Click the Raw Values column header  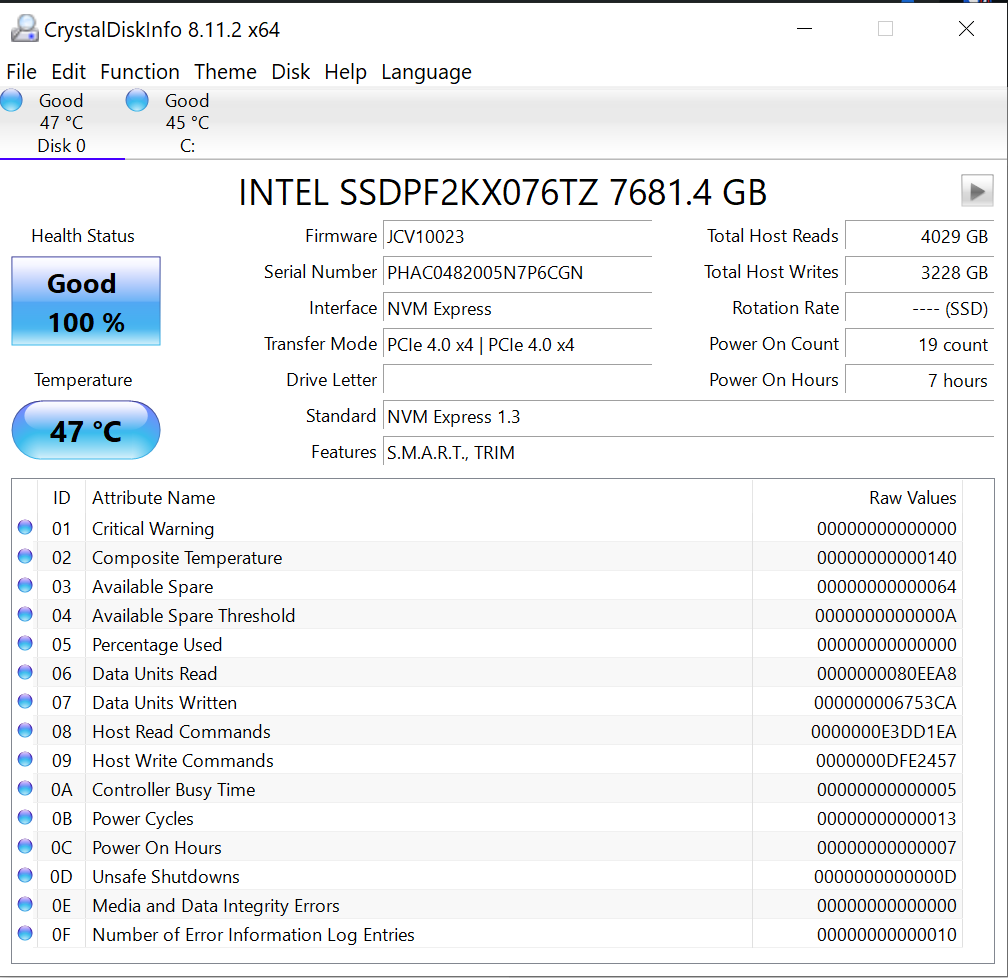tap(912, 498)
